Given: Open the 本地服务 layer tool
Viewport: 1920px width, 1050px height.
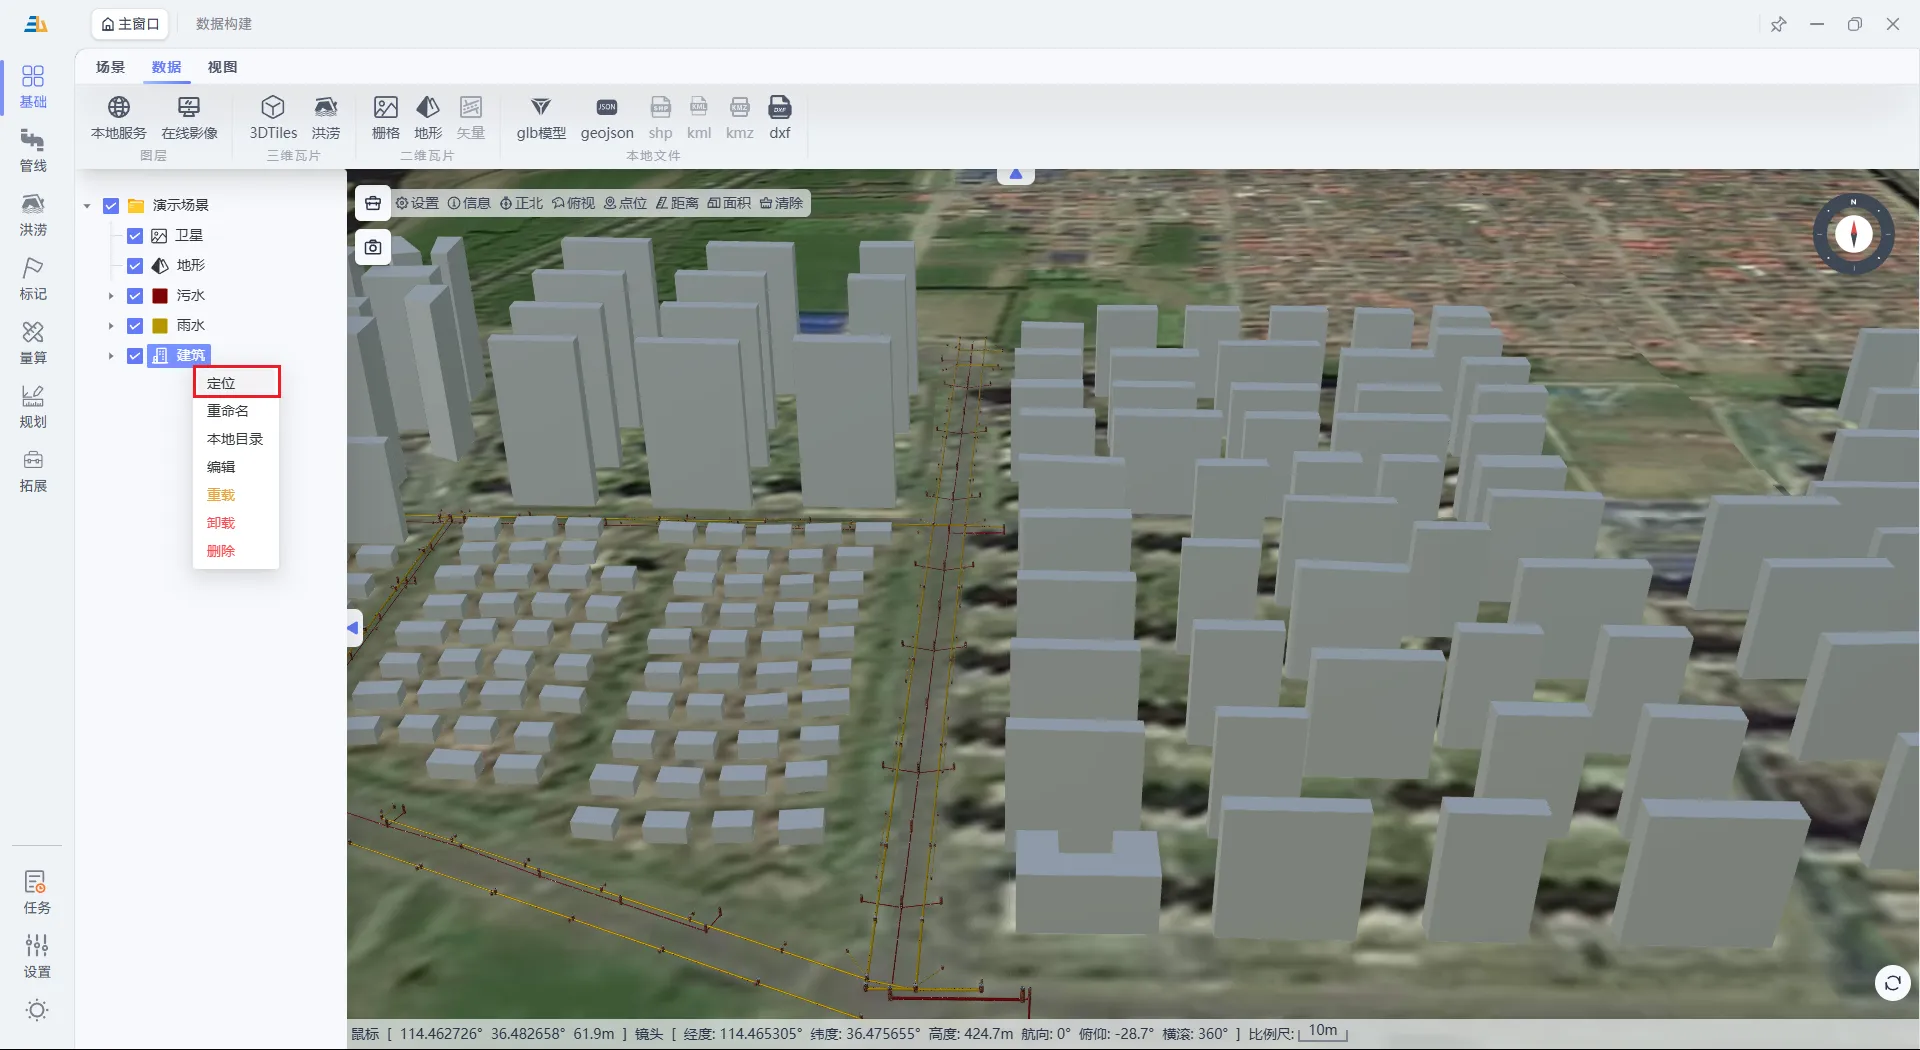Looking at the screenshot, I should point(118,117).
